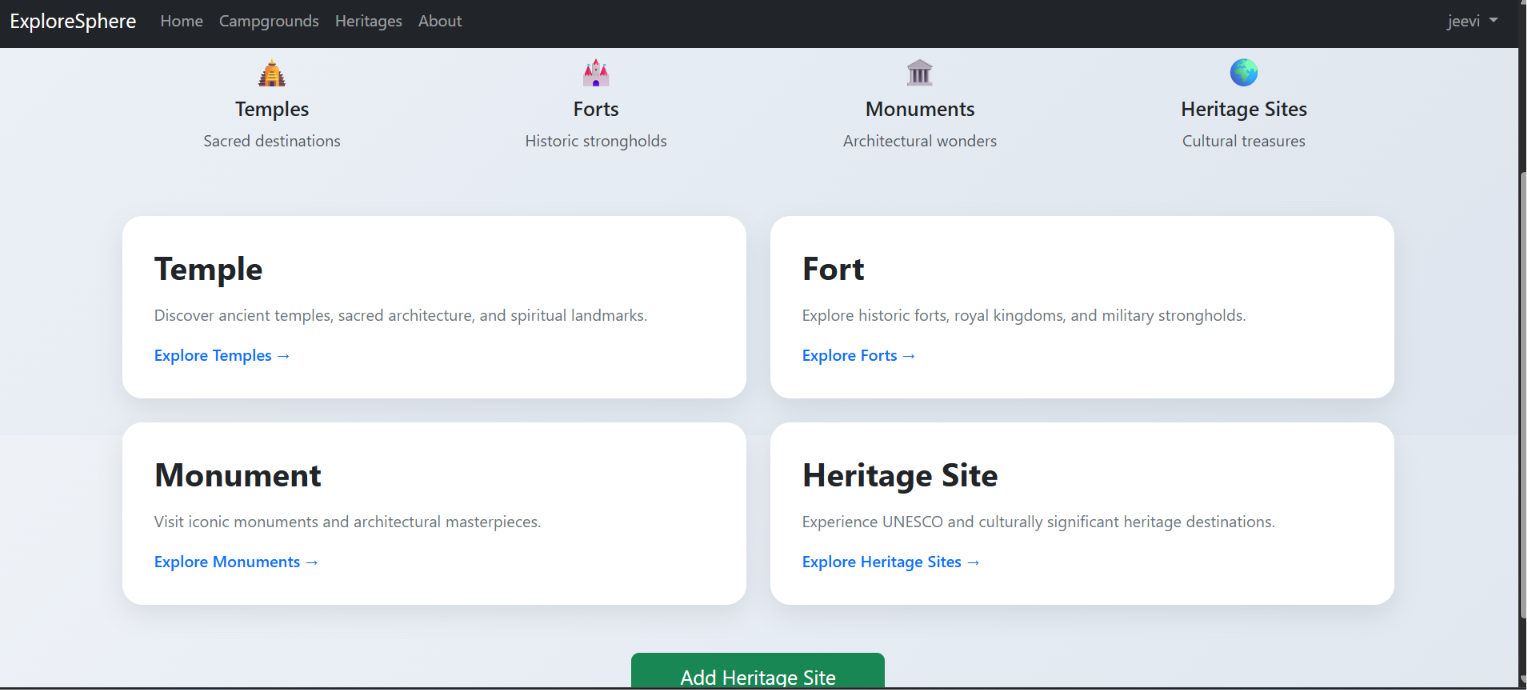Viewport: 1527px width, 690px height.
Task: Click the 'Historic strongholds' subtitle
Action: coord(596,141)
